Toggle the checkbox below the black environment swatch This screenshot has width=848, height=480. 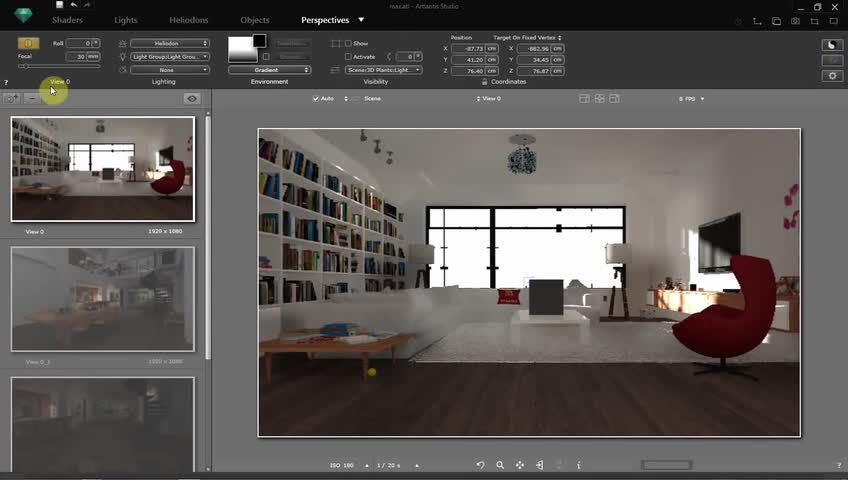coord(266,56)
